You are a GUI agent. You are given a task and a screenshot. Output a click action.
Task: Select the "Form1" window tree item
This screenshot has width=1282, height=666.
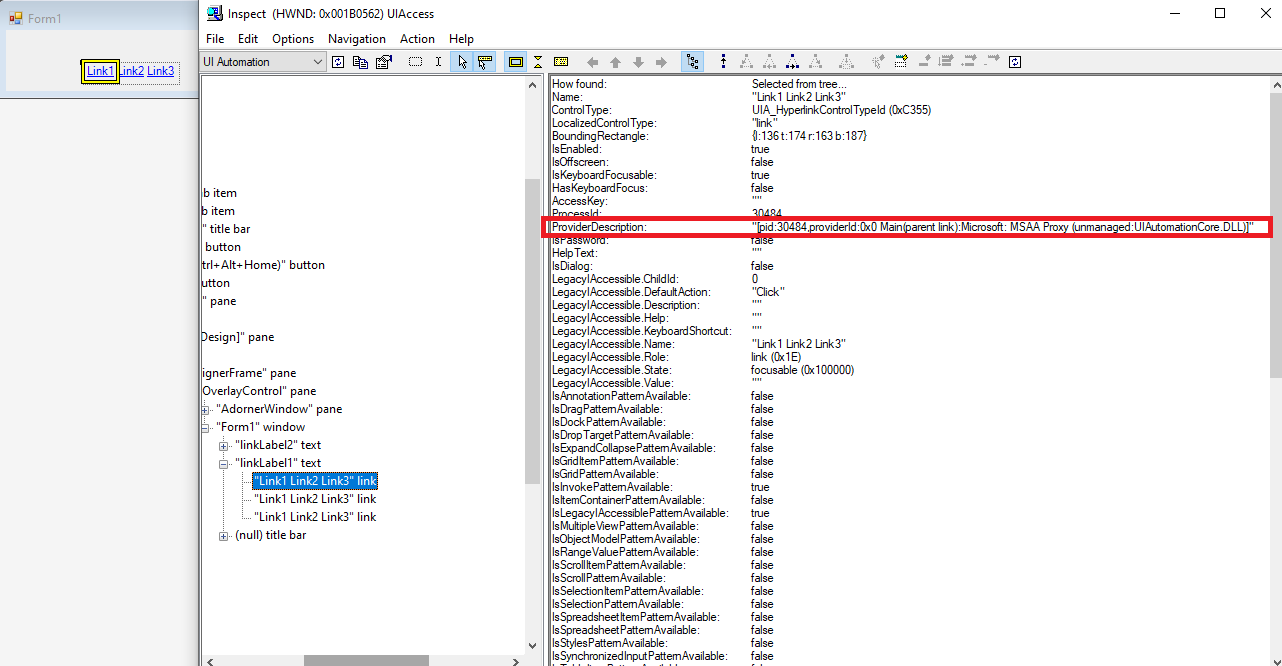click(x=261, y=427)
